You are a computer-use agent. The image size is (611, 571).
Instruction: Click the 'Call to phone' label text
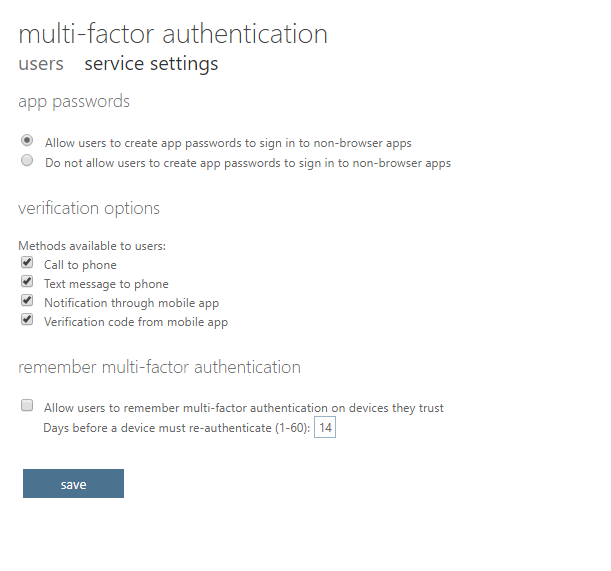[x=80, y=265]
